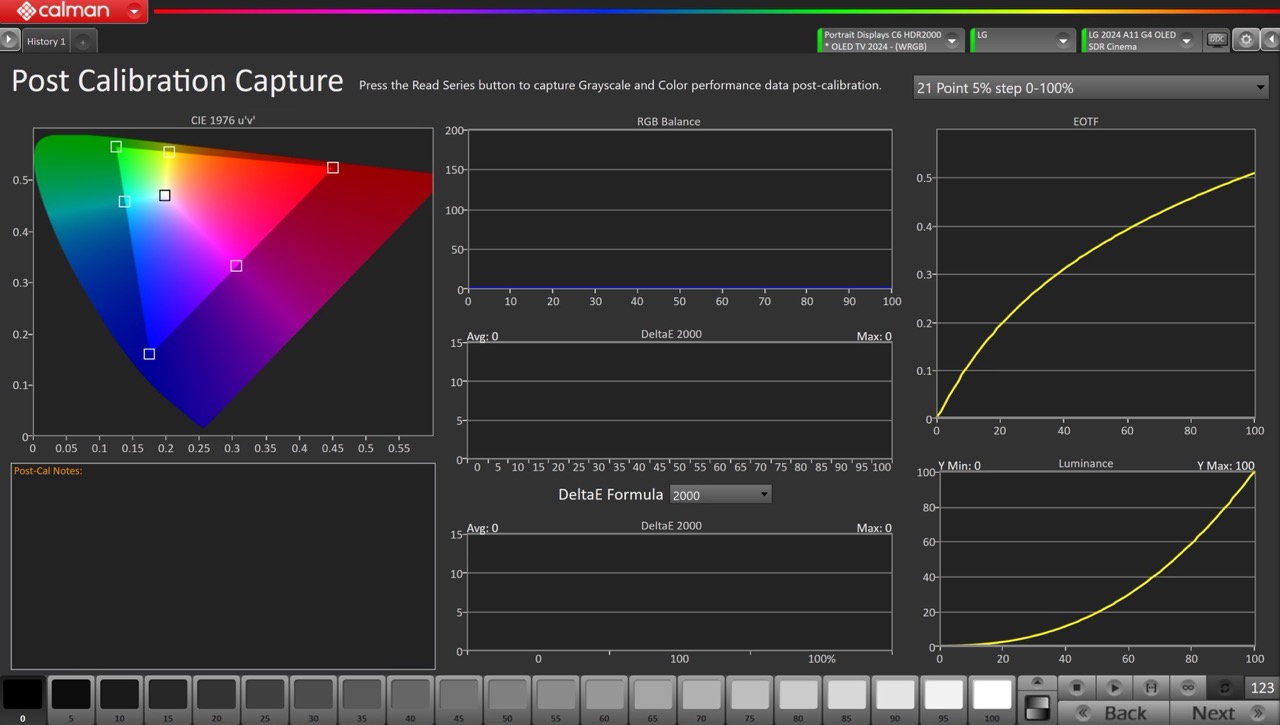1280x725 pixels.
Task: Click the workflow play arrow at top left
Action: click(x=9, y=40)
